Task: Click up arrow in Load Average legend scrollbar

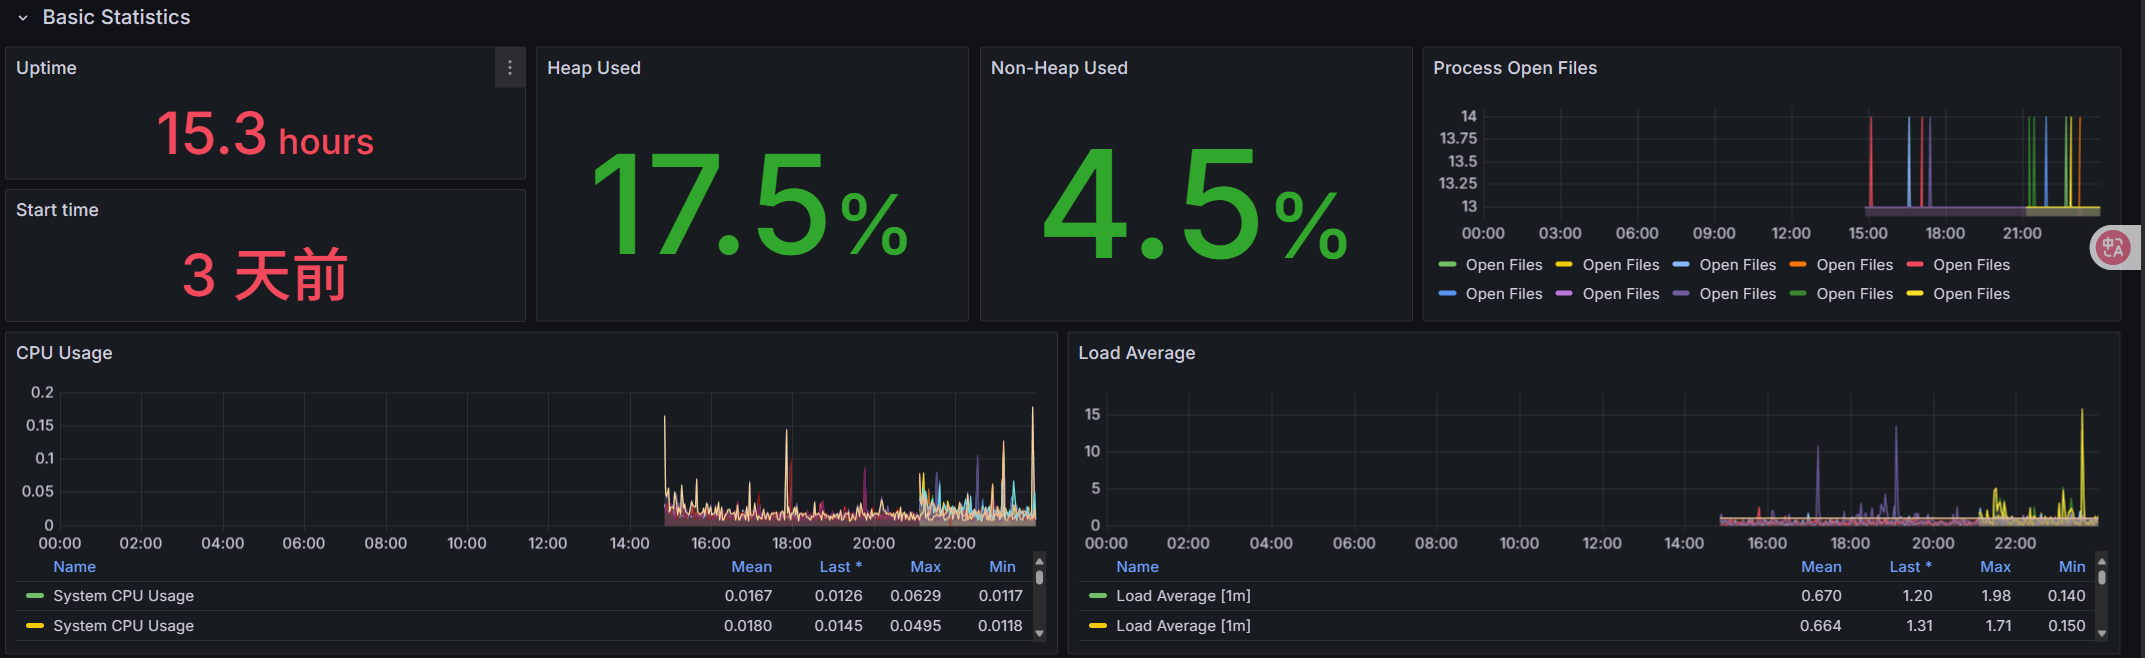Action: tap(2101, 559)
